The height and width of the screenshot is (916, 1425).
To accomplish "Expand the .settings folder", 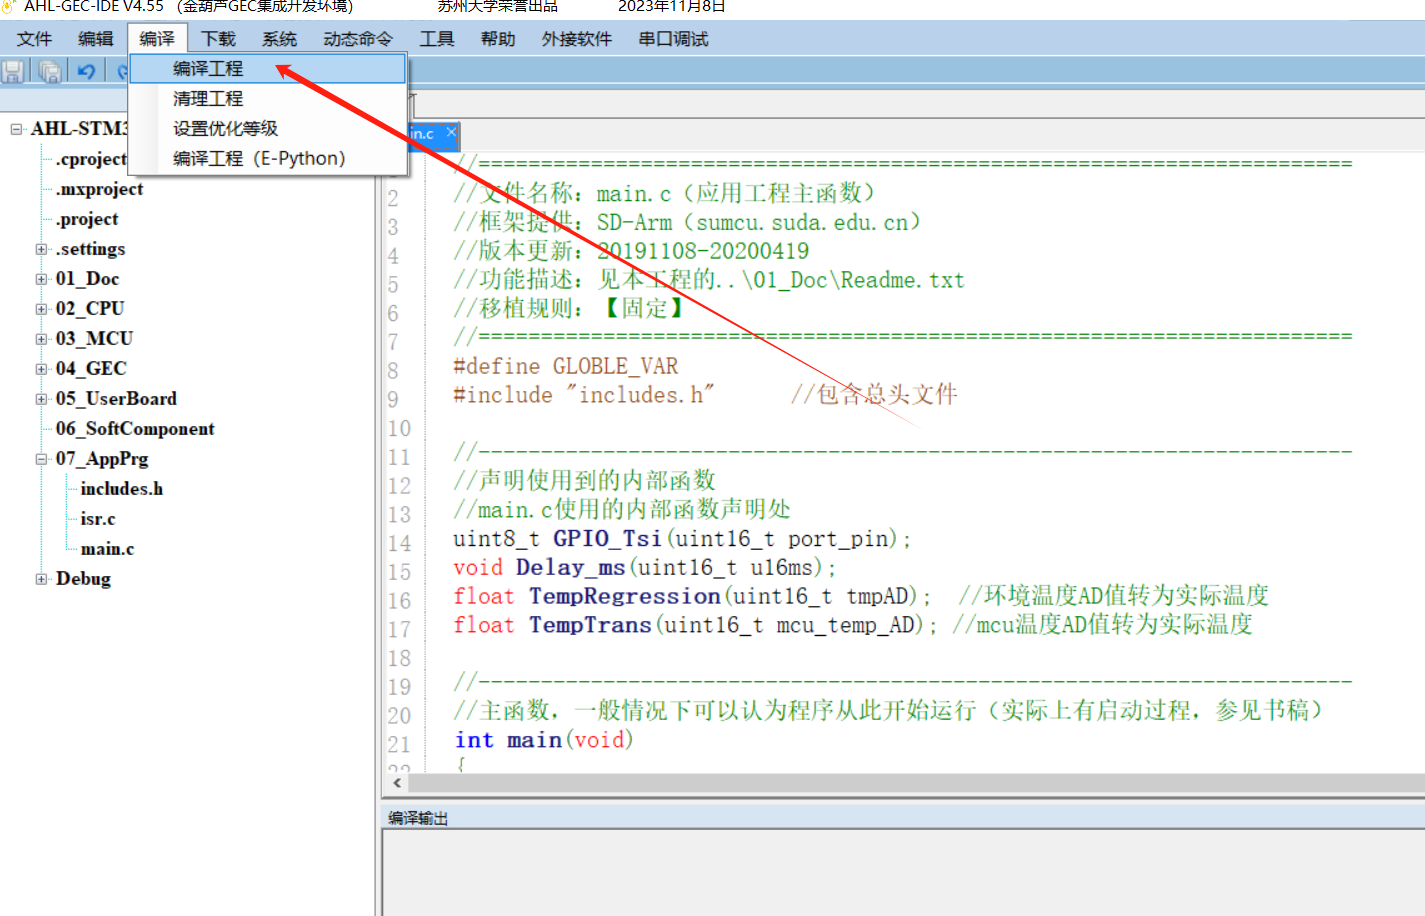I will 41,249.
